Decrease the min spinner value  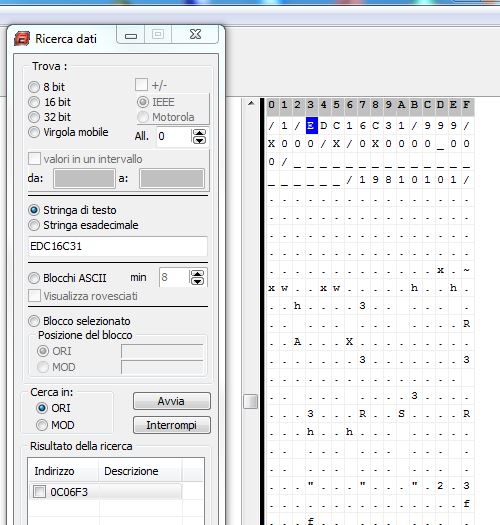coord(197,281)
